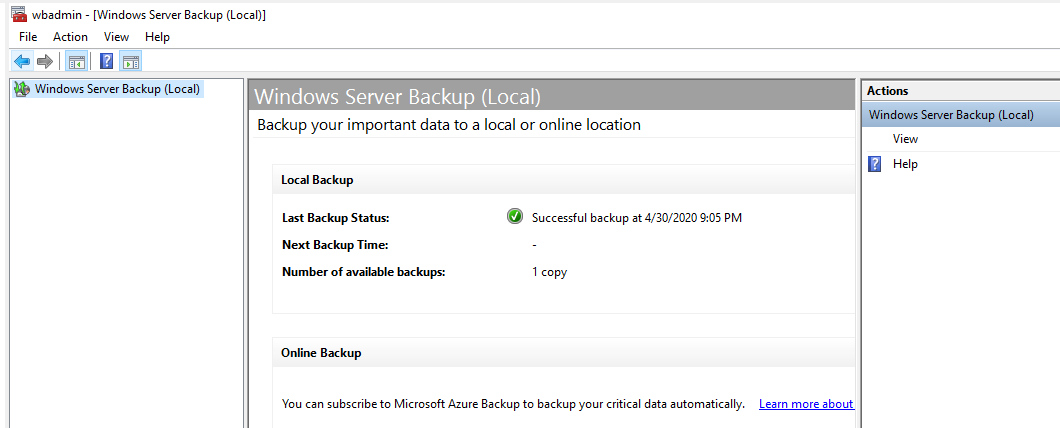Open the Action menu
1060x428 pixels.
(x=70, y=37)
